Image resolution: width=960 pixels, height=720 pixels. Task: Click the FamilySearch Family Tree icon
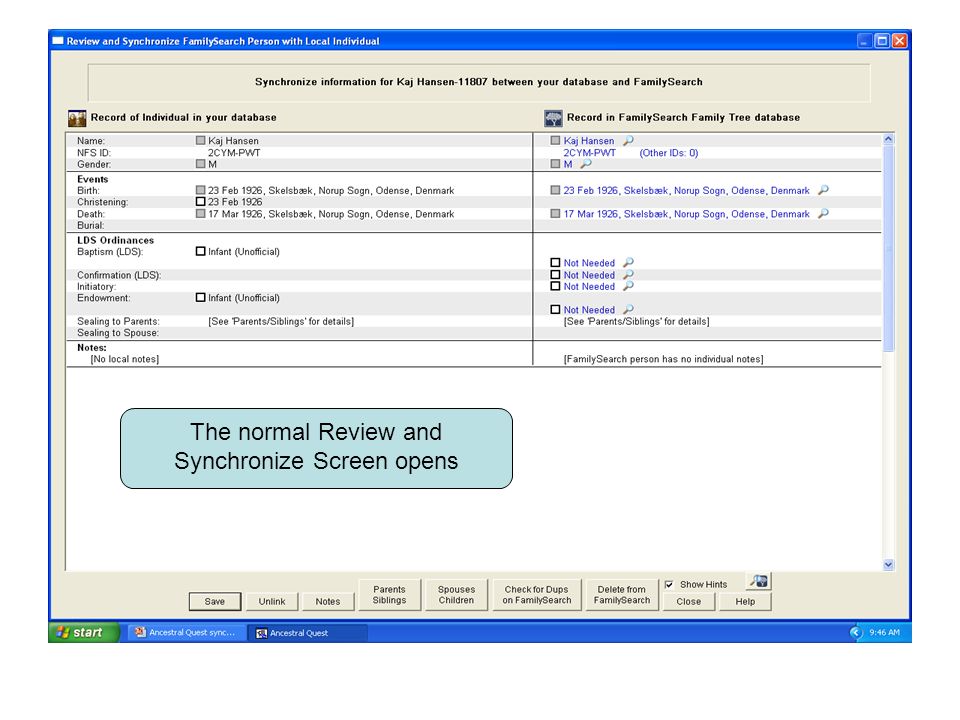(553, 118)
